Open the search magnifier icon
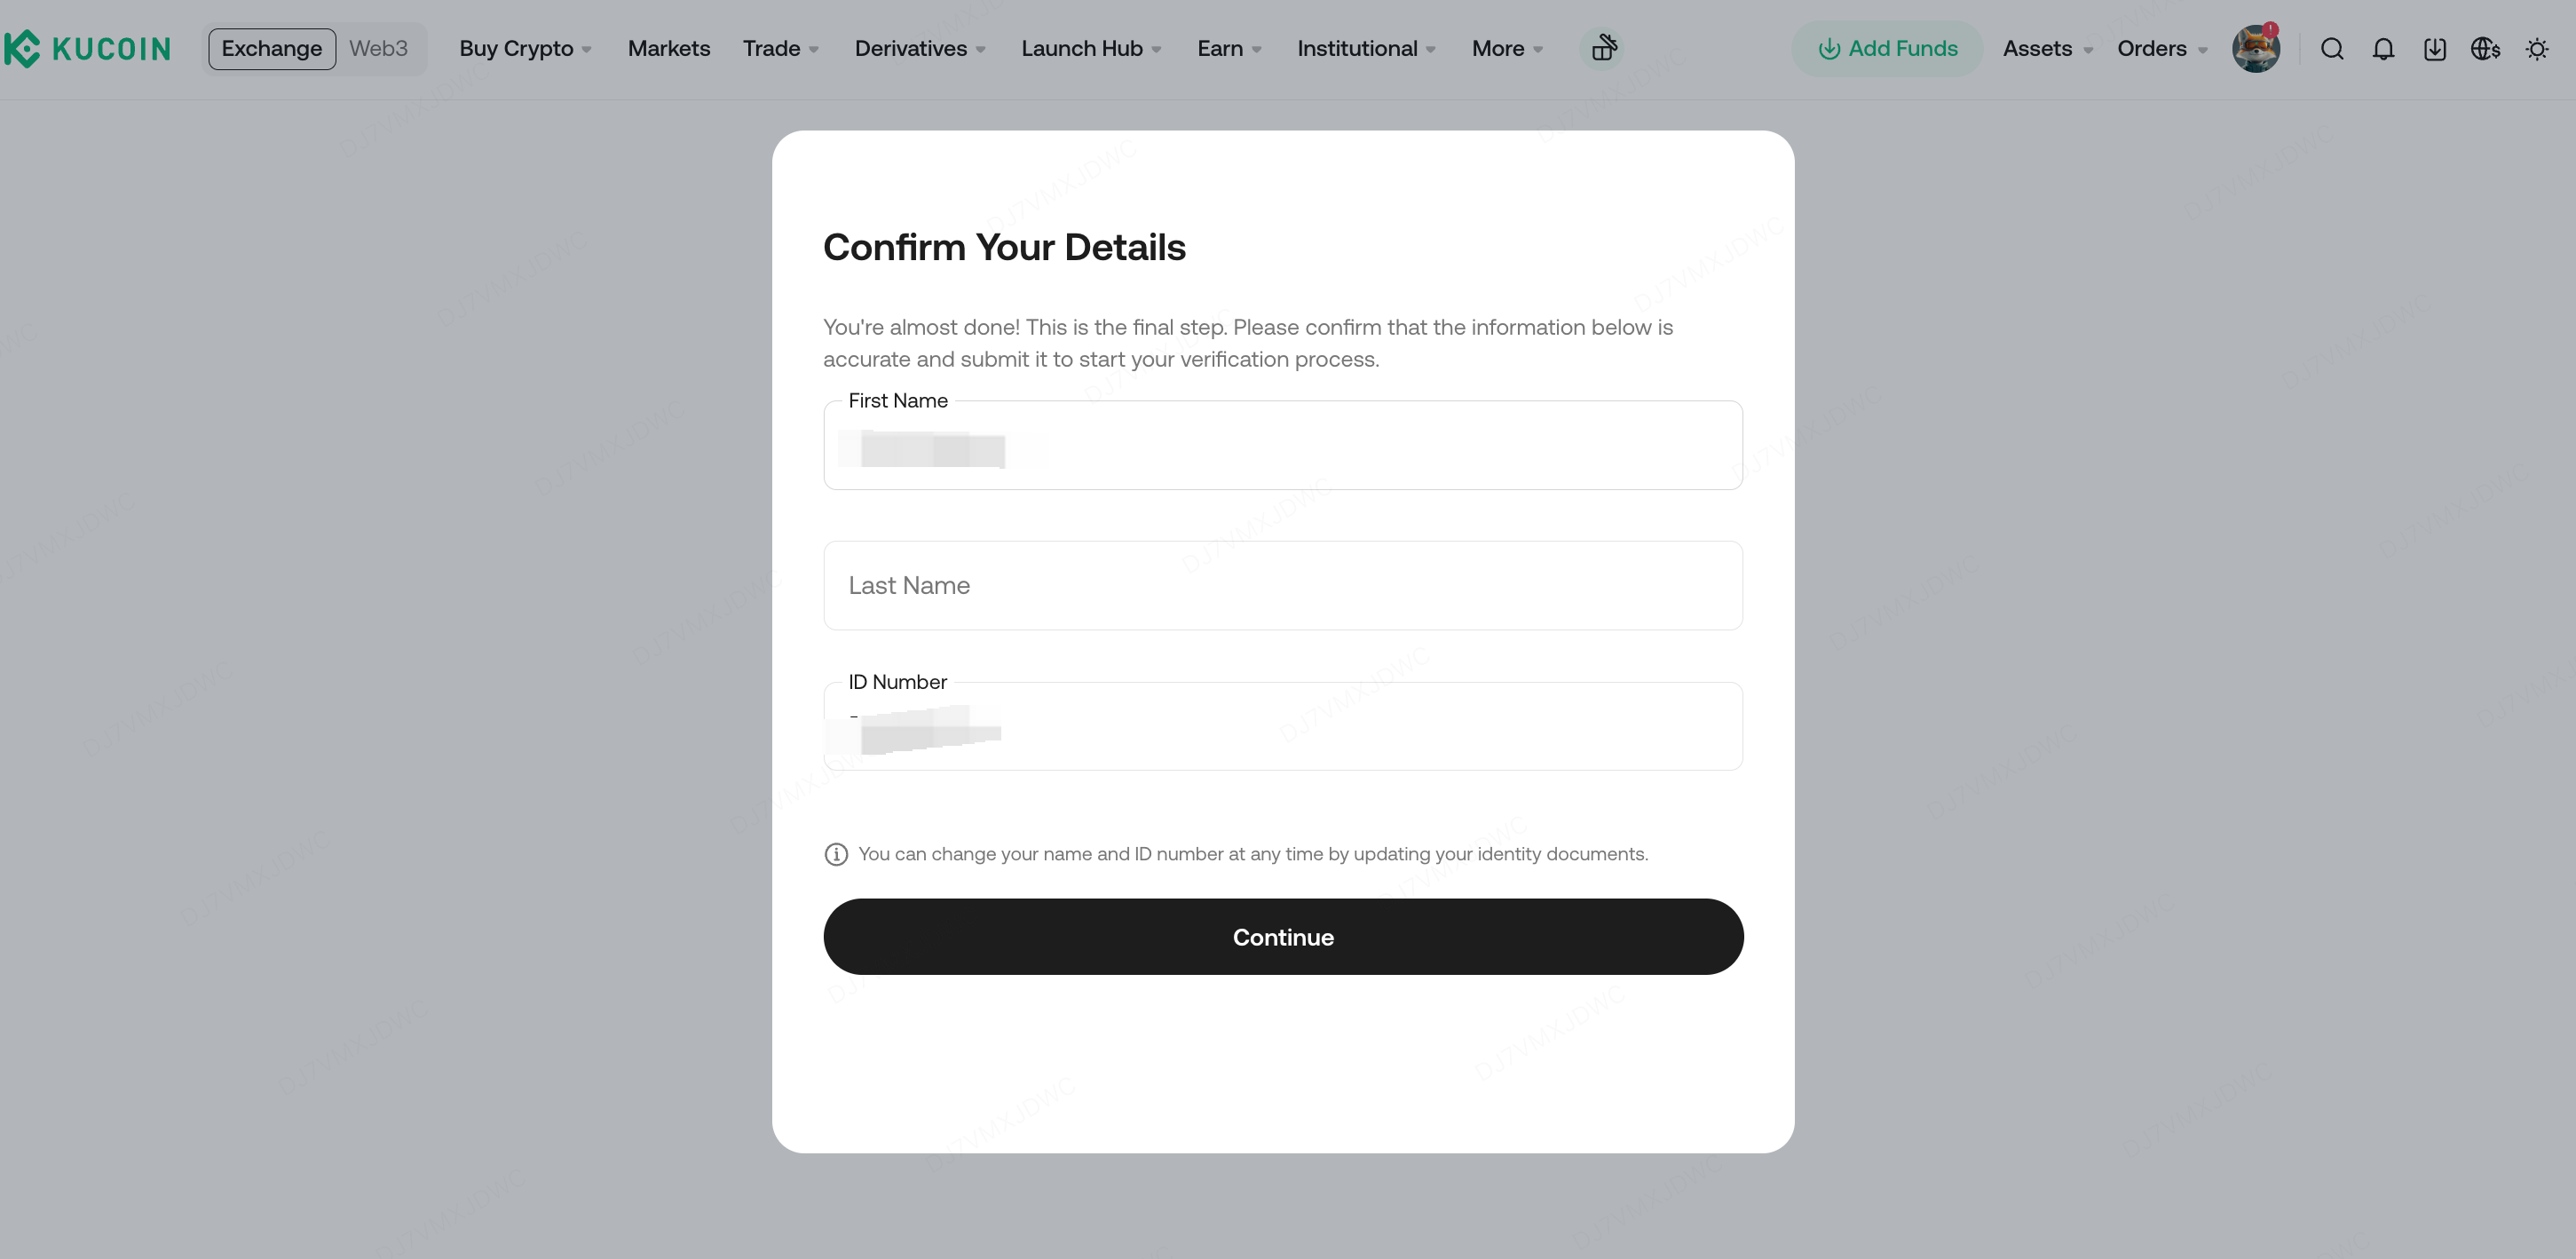This screenshot has height=1259, width=2576. pos(2332,49)
